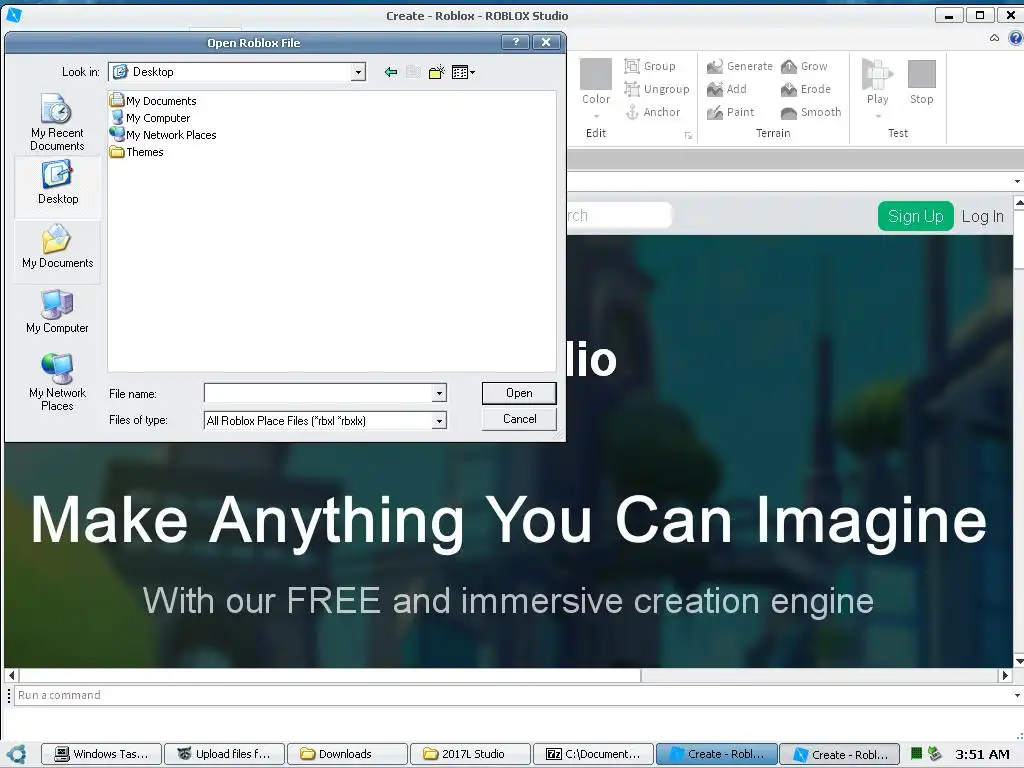Expand the Play dropdown arrow

point(878,116)
